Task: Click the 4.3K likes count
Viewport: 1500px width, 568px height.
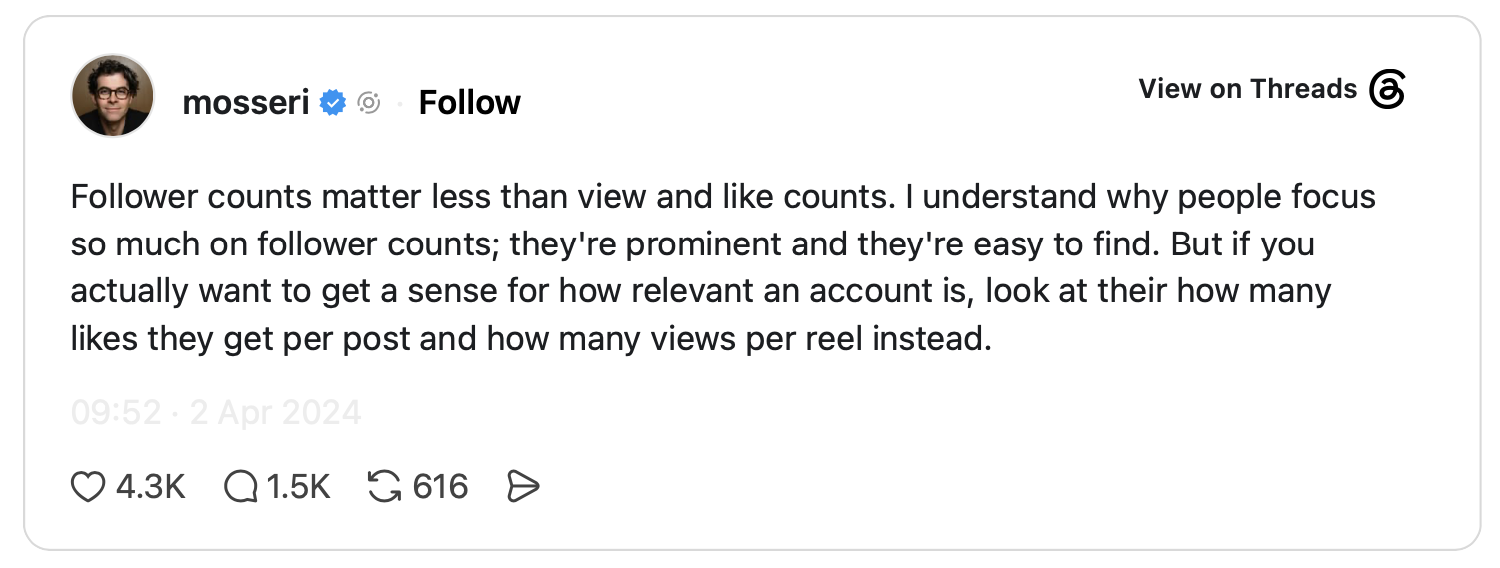Action: coord(151,487)
